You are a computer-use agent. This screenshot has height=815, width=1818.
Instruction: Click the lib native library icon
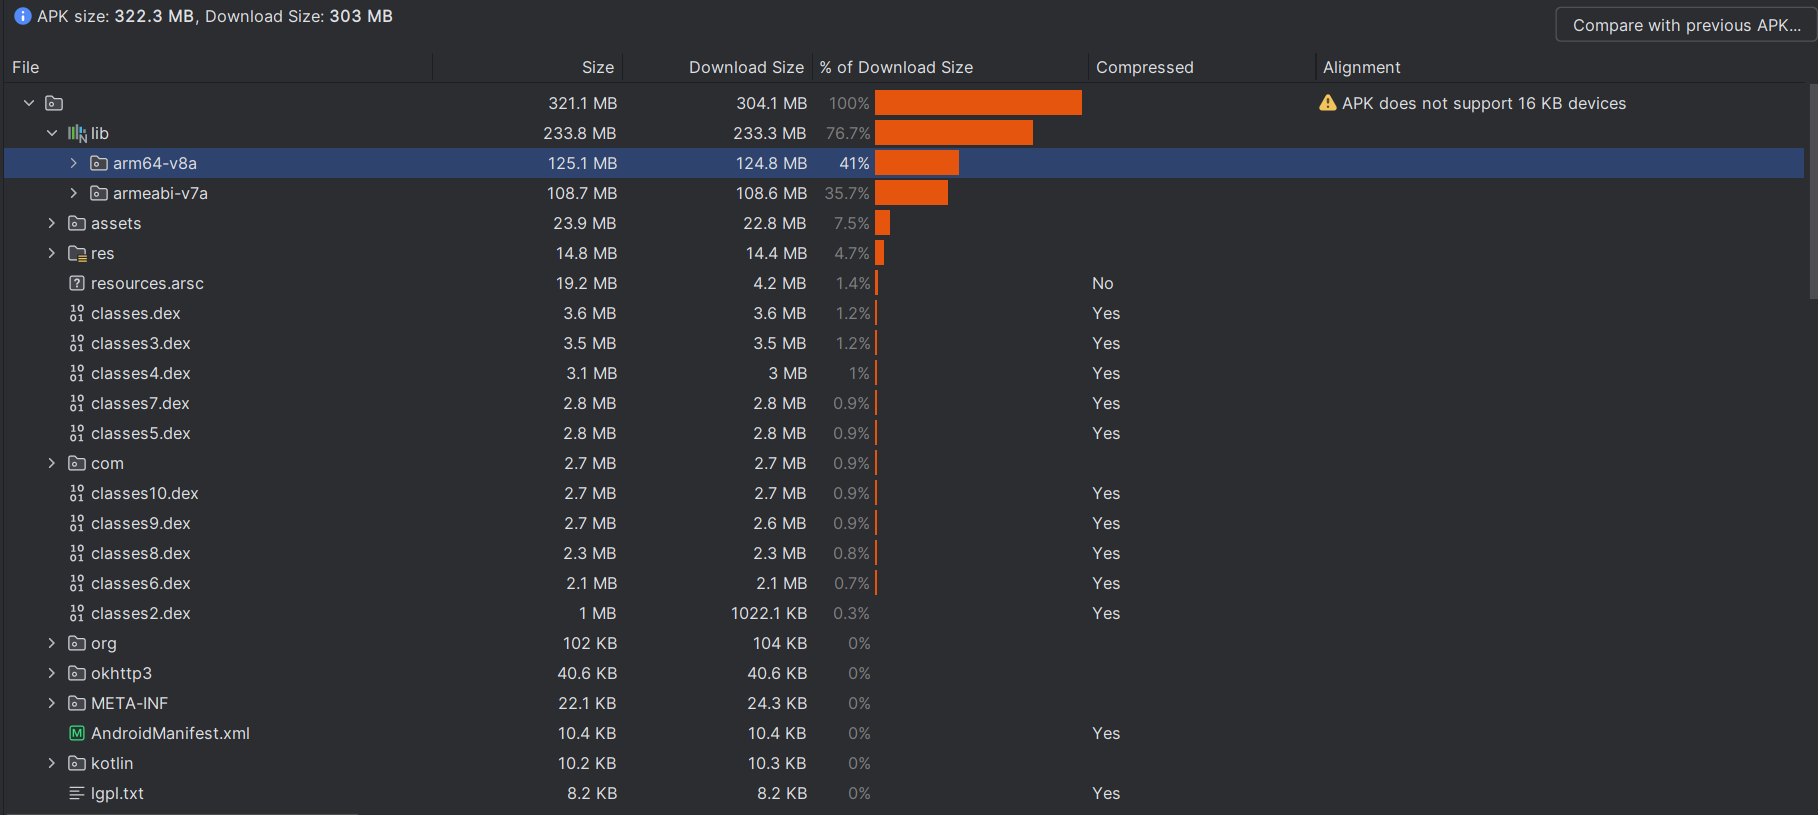[77, 133]
